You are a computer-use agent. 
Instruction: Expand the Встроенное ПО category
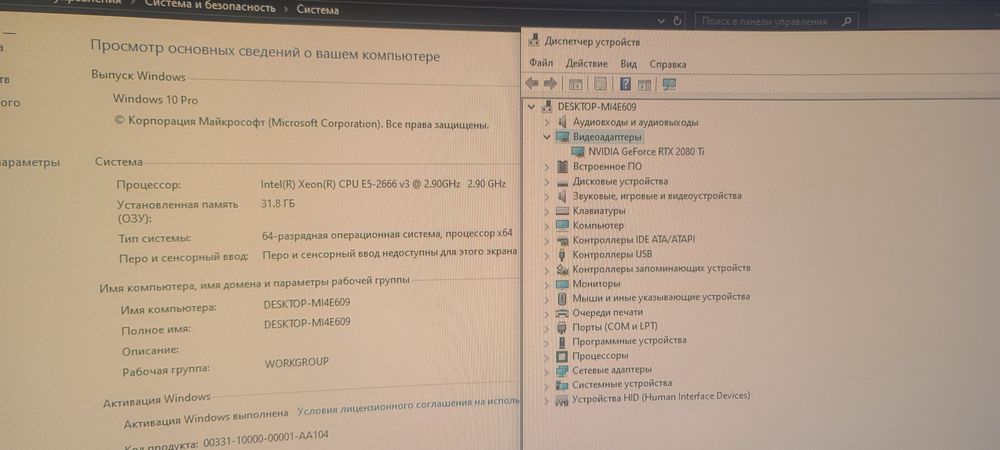coord(547,166)
